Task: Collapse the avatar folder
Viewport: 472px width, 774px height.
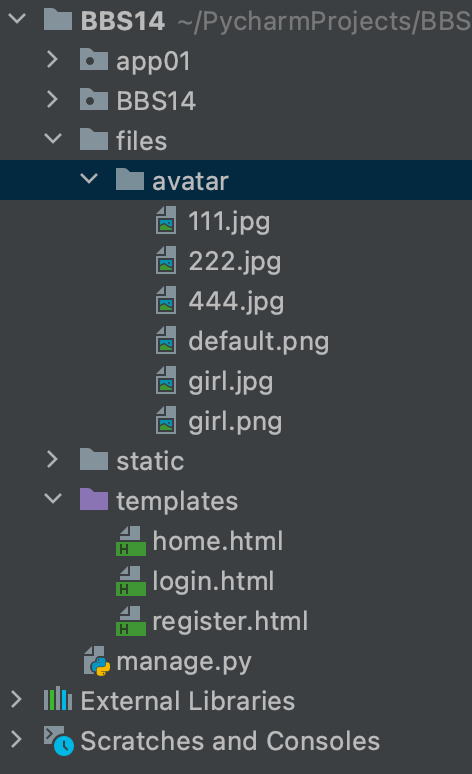Action: click(x=89, y=178)
